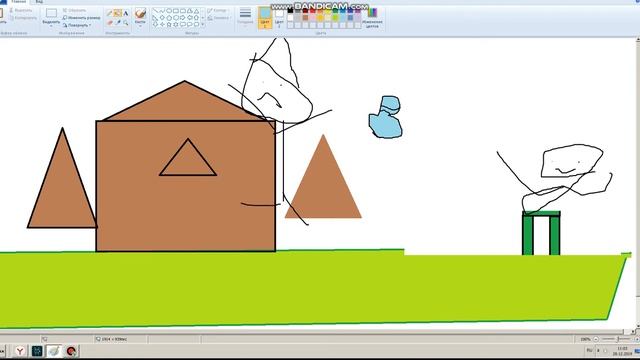Choose the Up arrow shape
The height and width of the screenshot is (360, 640).
tap(196, 18)
